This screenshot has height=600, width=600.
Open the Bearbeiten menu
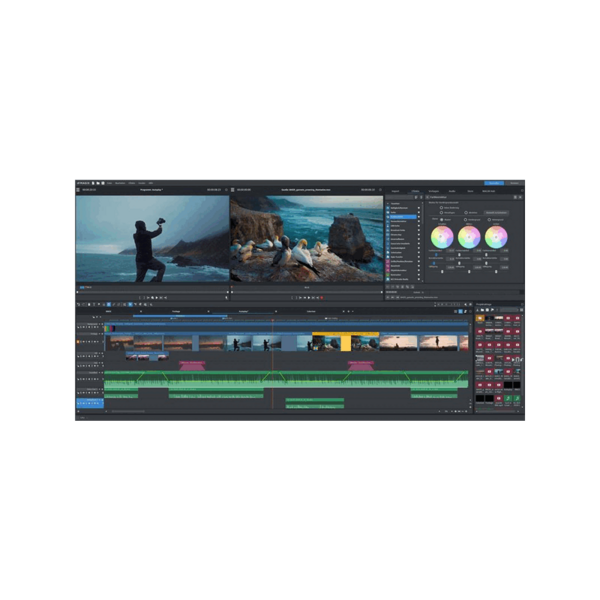click(120, 183)
